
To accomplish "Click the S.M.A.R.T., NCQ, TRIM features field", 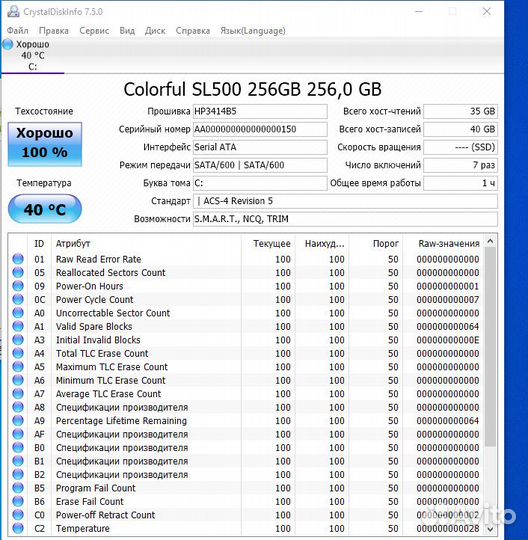I will click(x=345, y=219).
